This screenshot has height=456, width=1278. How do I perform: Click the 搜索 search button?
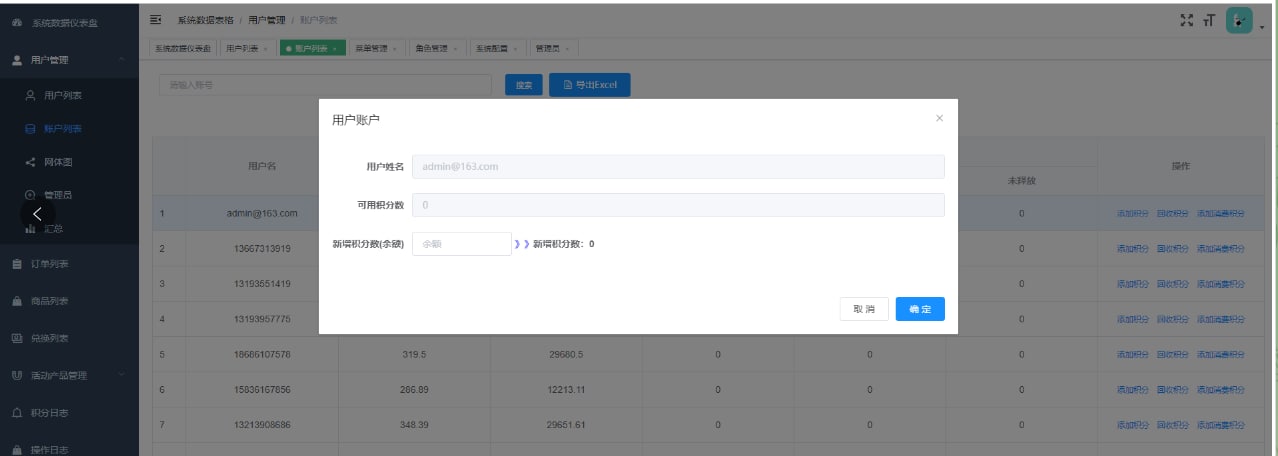tap(523, 85)
